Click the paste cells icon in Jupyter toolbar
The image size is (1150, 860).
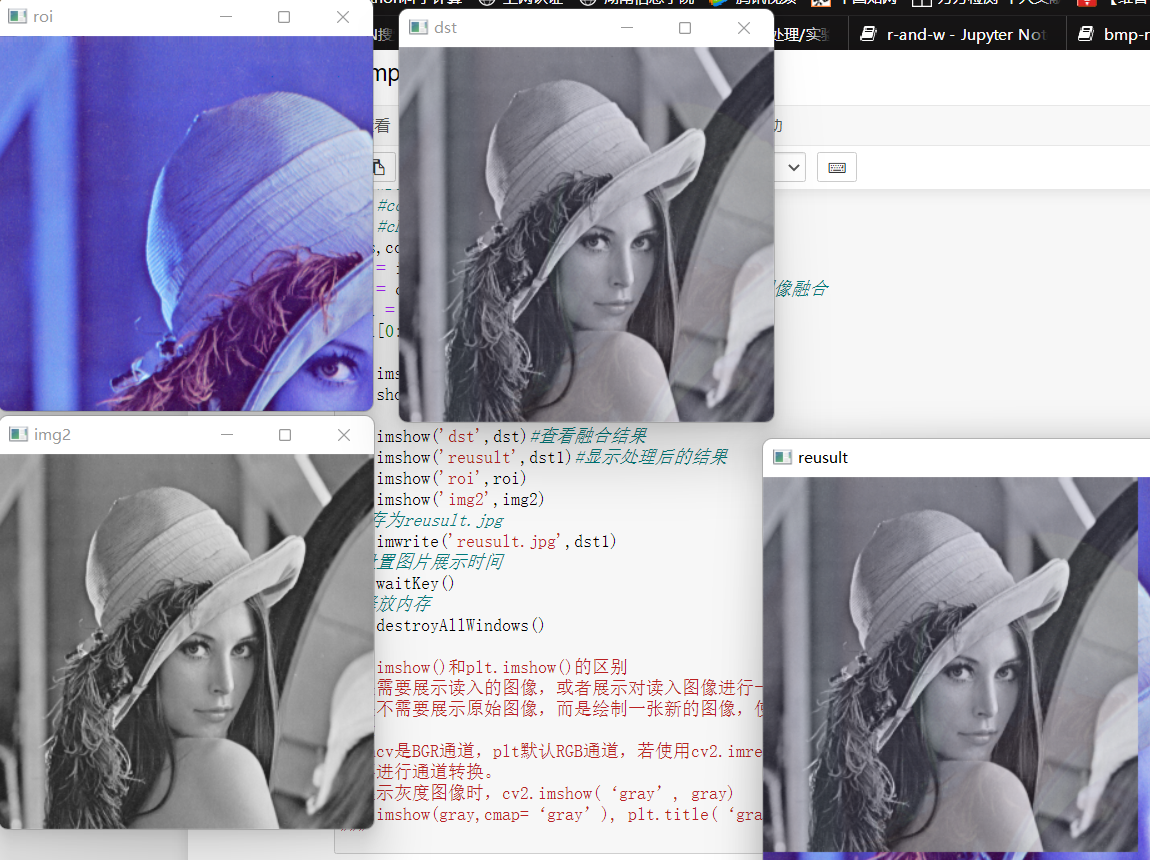(x=381, y=167)
